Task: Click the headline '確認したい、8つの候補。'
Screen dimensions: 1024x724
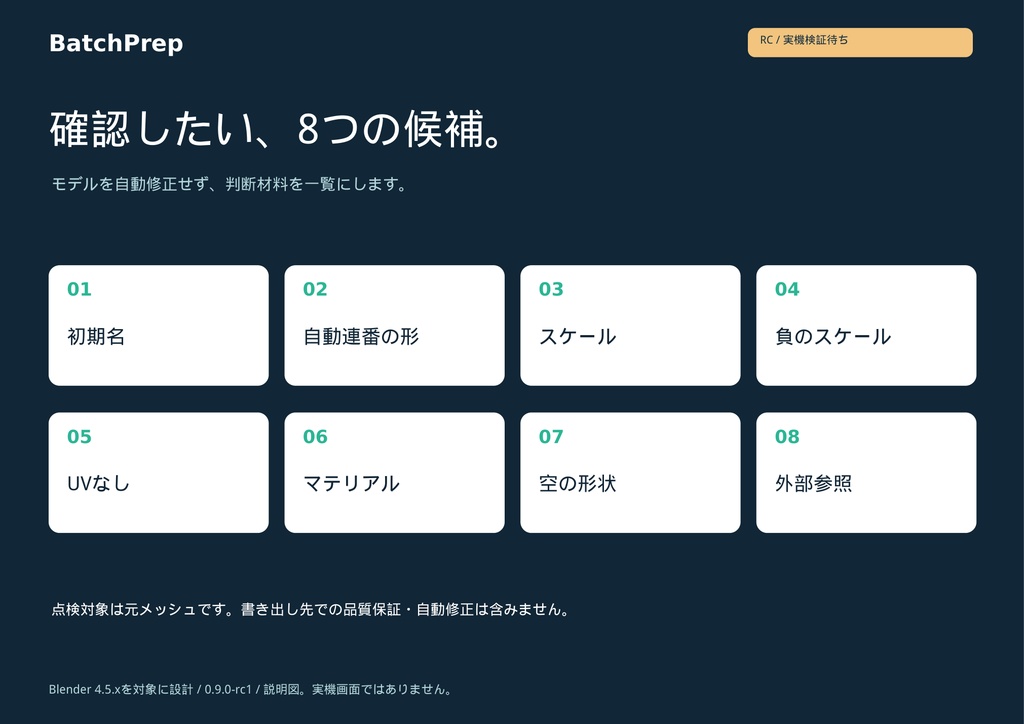Action: pyautogui.click(x=276, y=129)
